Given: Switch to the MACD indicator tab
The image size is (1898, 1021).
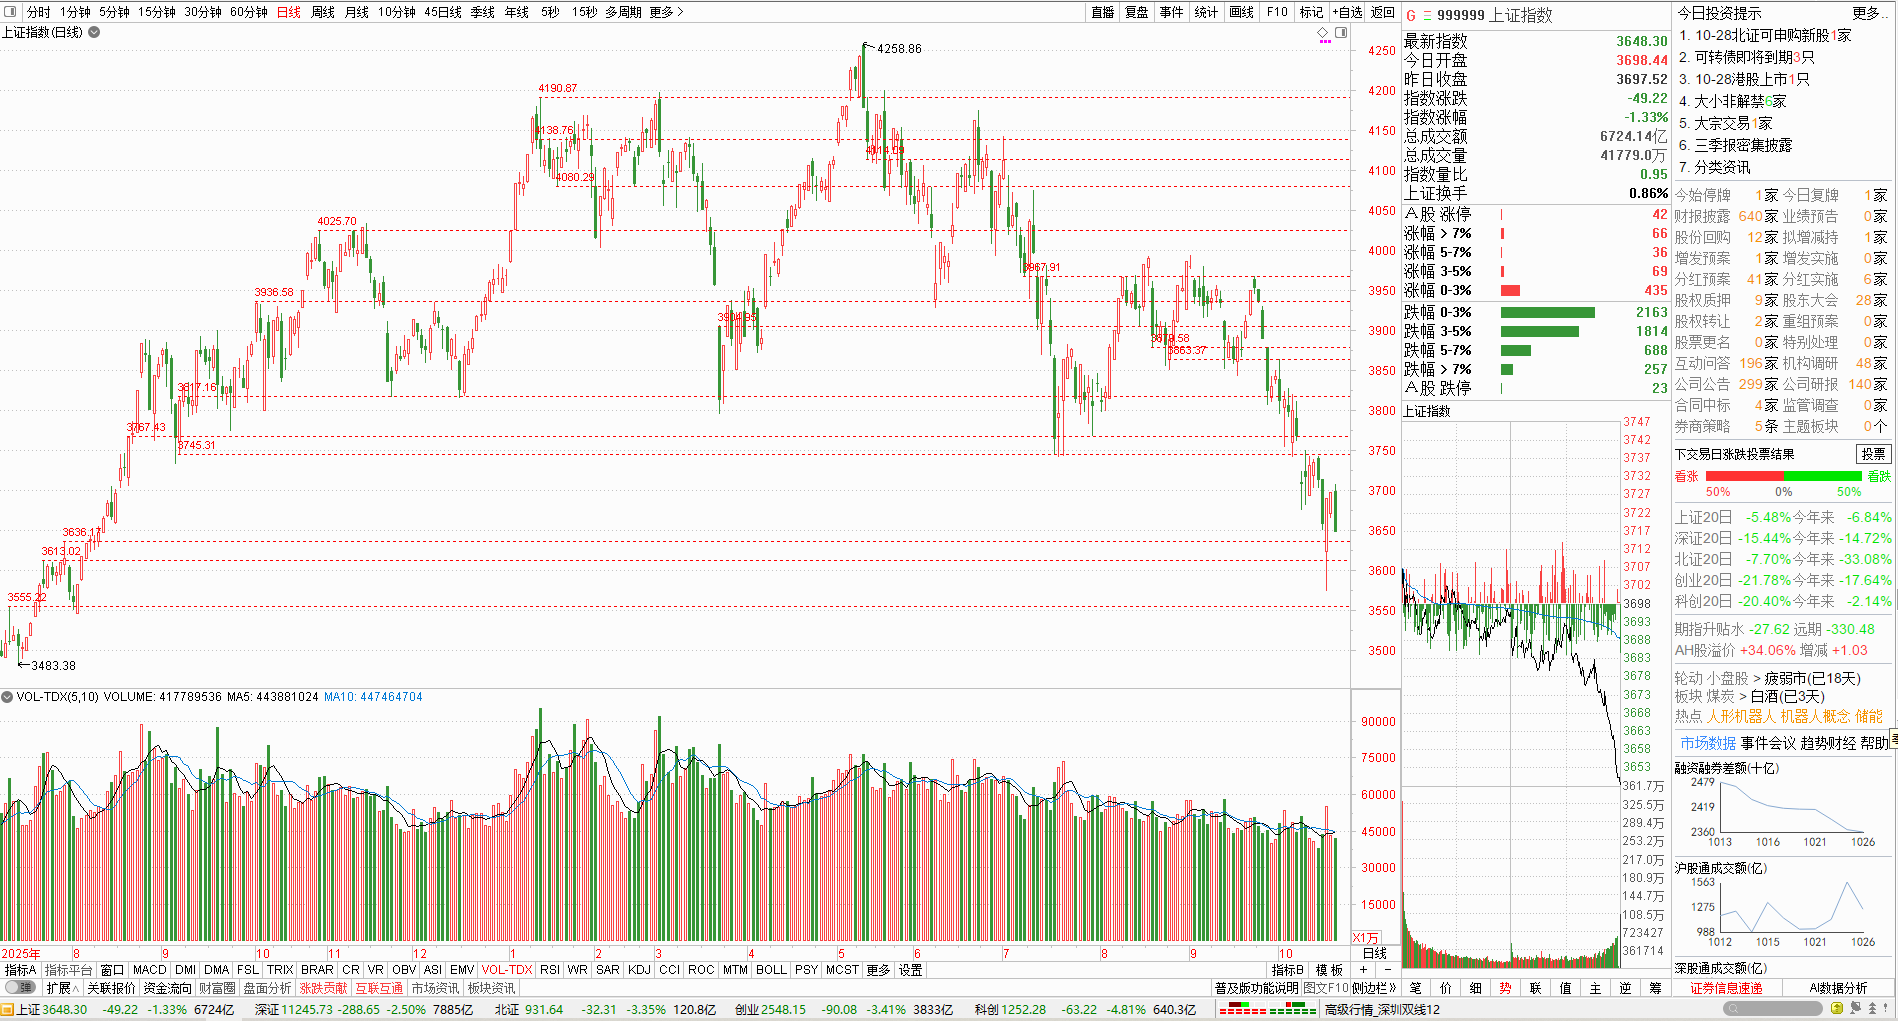Looking at the screenshot, I should pos(149,970).
